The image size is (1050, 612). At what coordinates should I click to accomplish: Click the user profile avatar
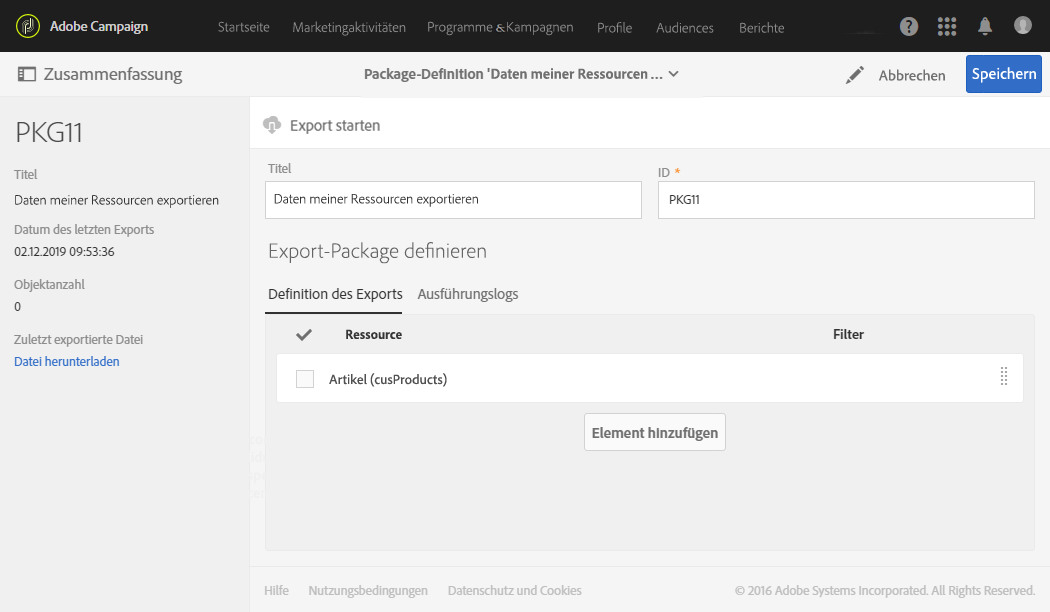[x=1022, y=26]
